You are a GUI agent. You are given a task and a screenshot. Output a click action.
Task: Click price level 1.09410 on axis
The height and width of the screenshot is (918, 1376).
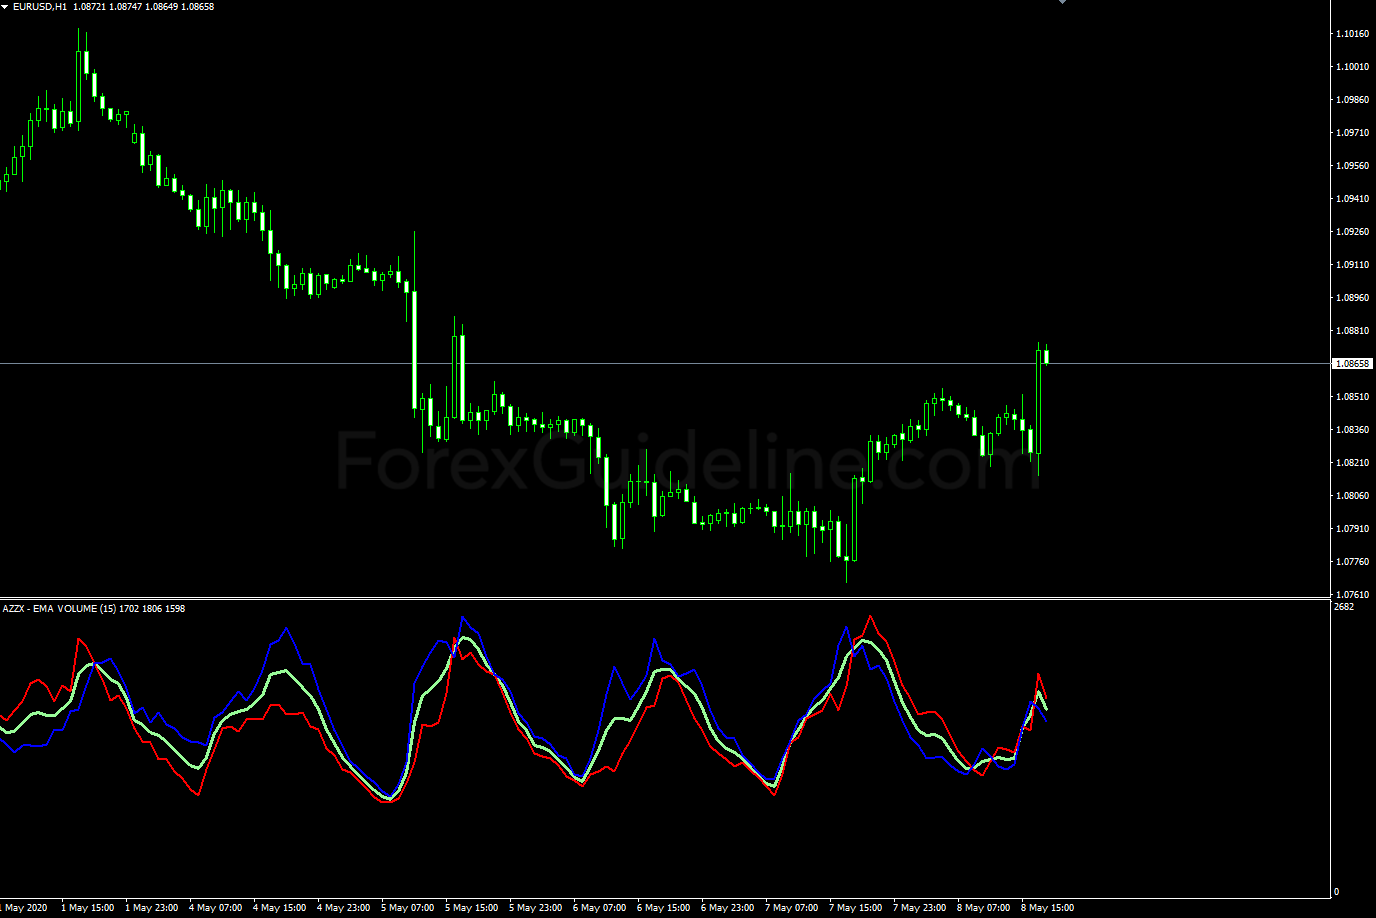[1353, 199]
